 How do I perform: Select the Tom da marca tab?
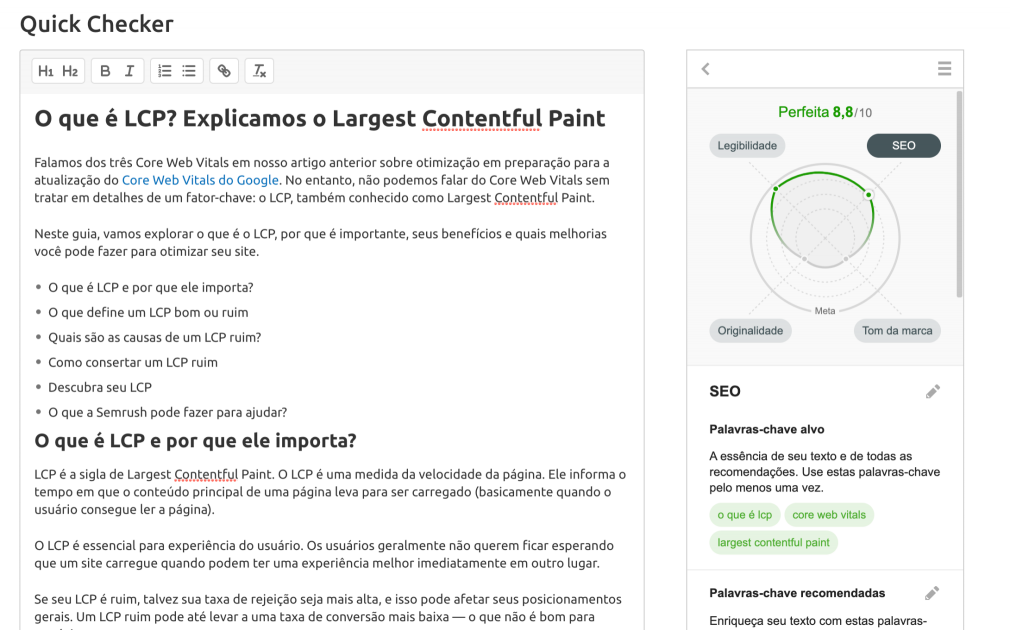pyautogui.click(x=897, y=330)
